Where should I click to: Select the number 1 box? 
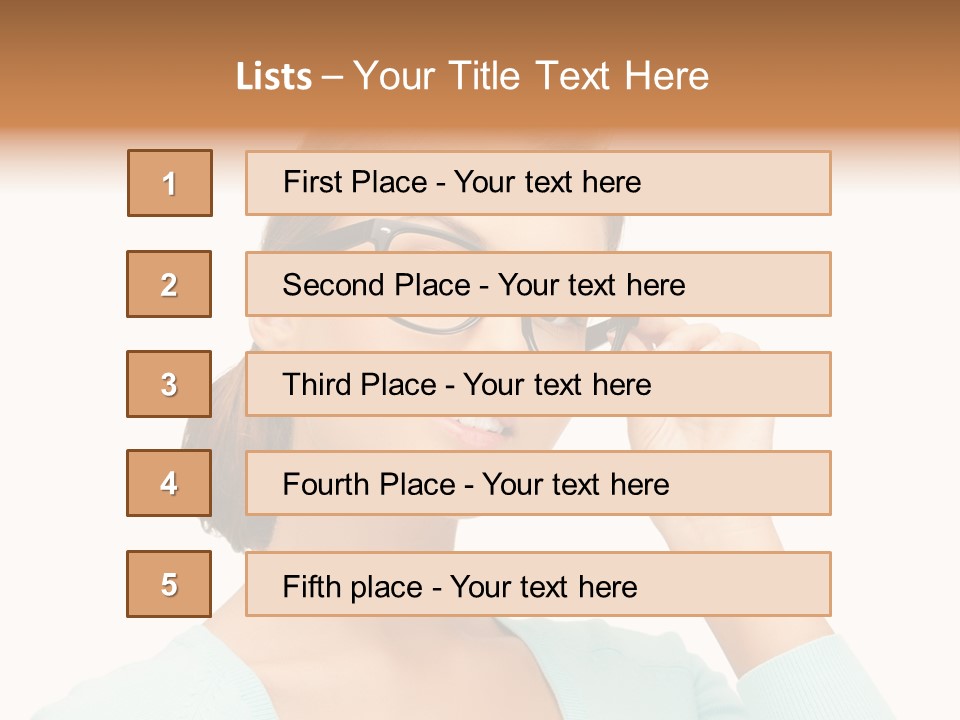tap(170, 183)
